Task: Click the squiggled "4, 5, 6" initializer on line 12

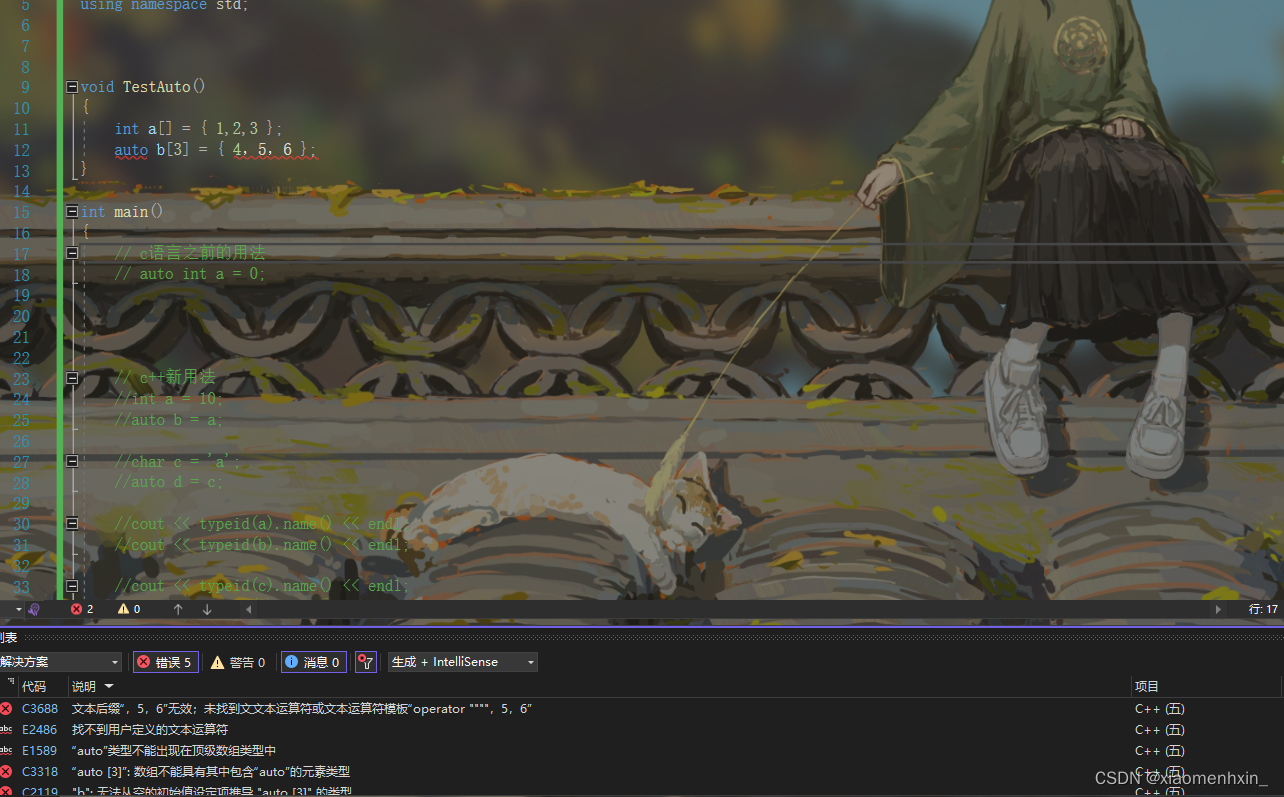Action: click(x=262, y=150)
